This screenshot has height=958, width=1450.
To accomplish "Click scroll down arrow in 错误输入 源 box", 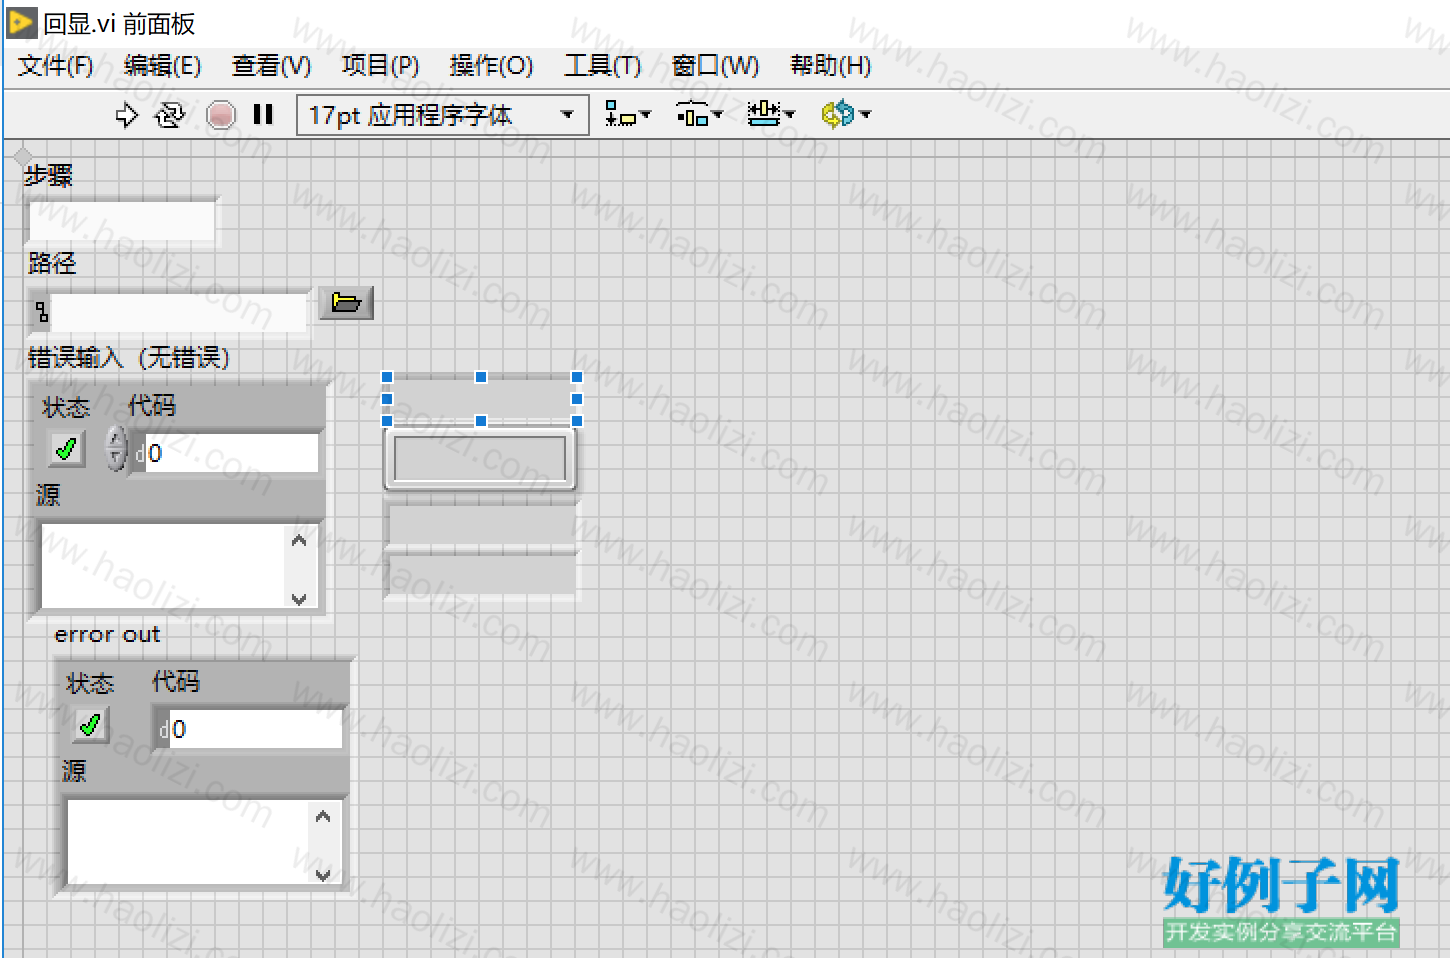I will coord(299,598).
